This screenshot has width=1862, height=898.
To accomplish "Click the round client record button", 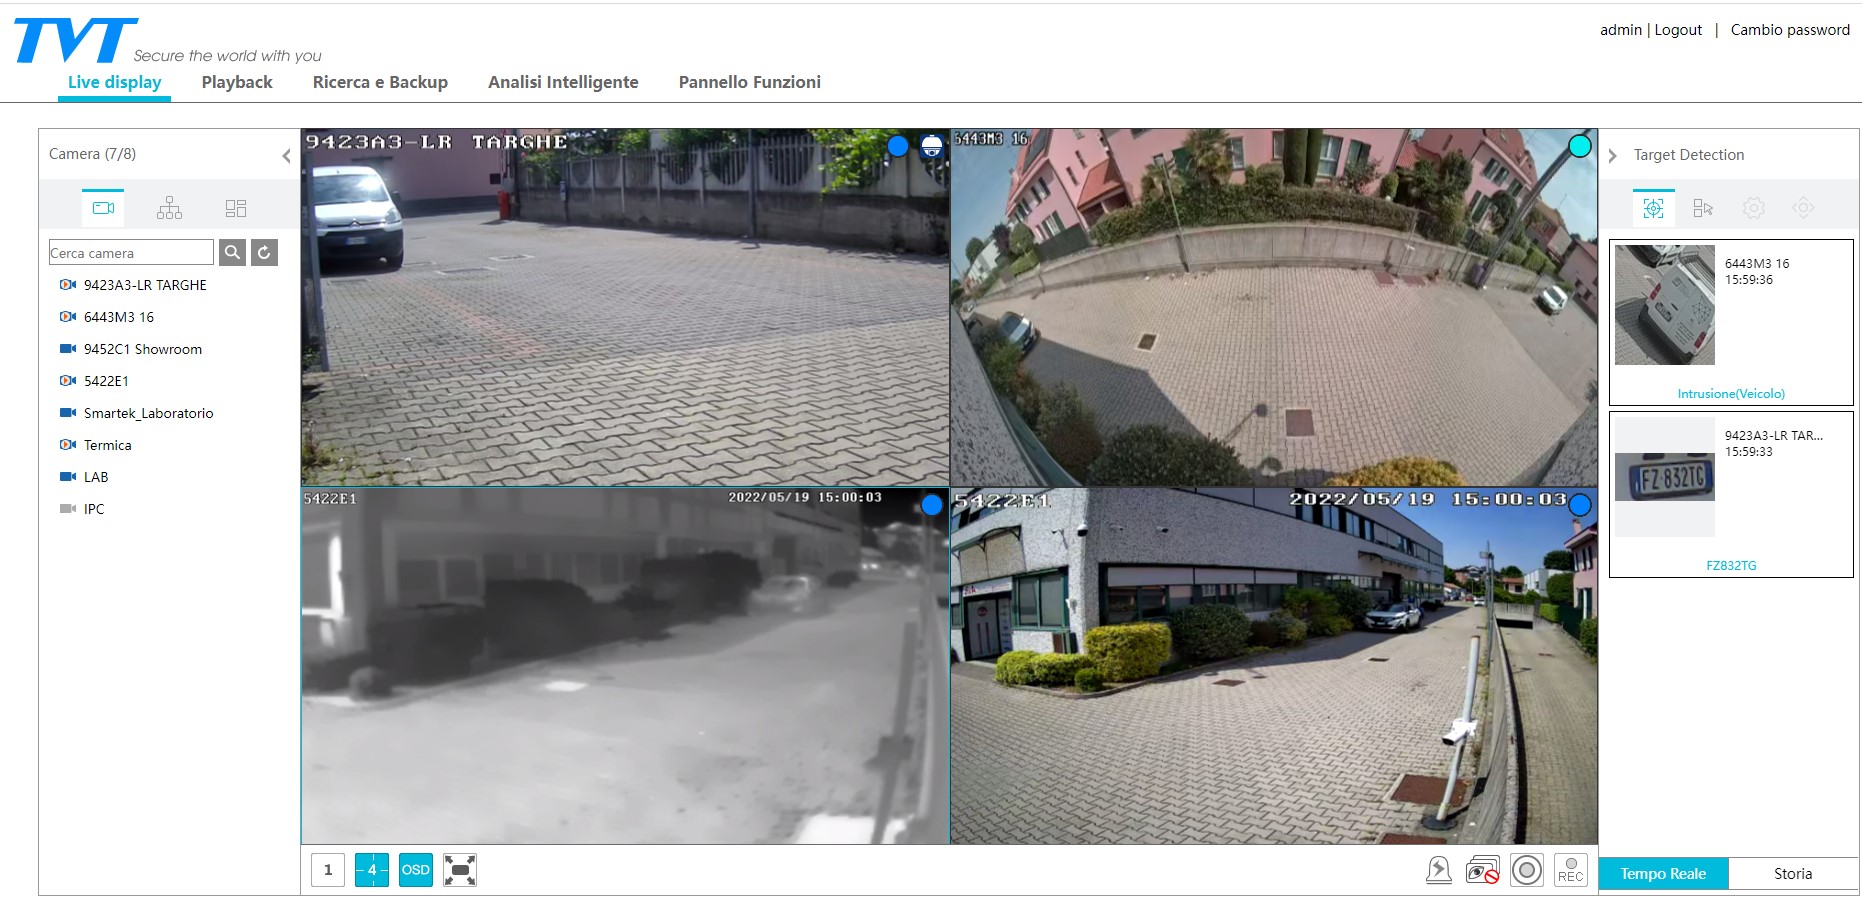I will (1527, 870).
